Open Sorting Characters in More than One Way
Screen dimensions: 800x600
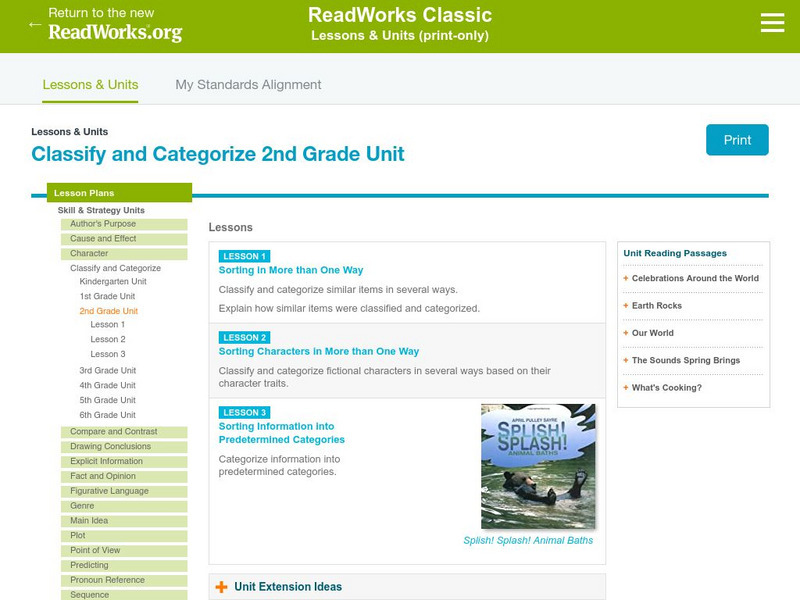pyautogui.click(x=319, y=351)
